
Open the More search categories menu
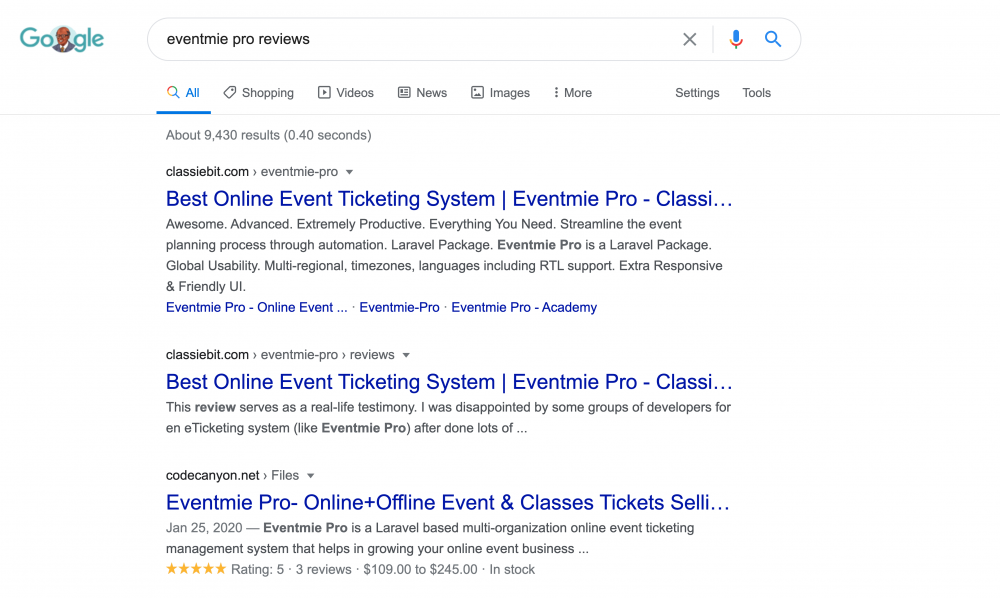point(573,93)
